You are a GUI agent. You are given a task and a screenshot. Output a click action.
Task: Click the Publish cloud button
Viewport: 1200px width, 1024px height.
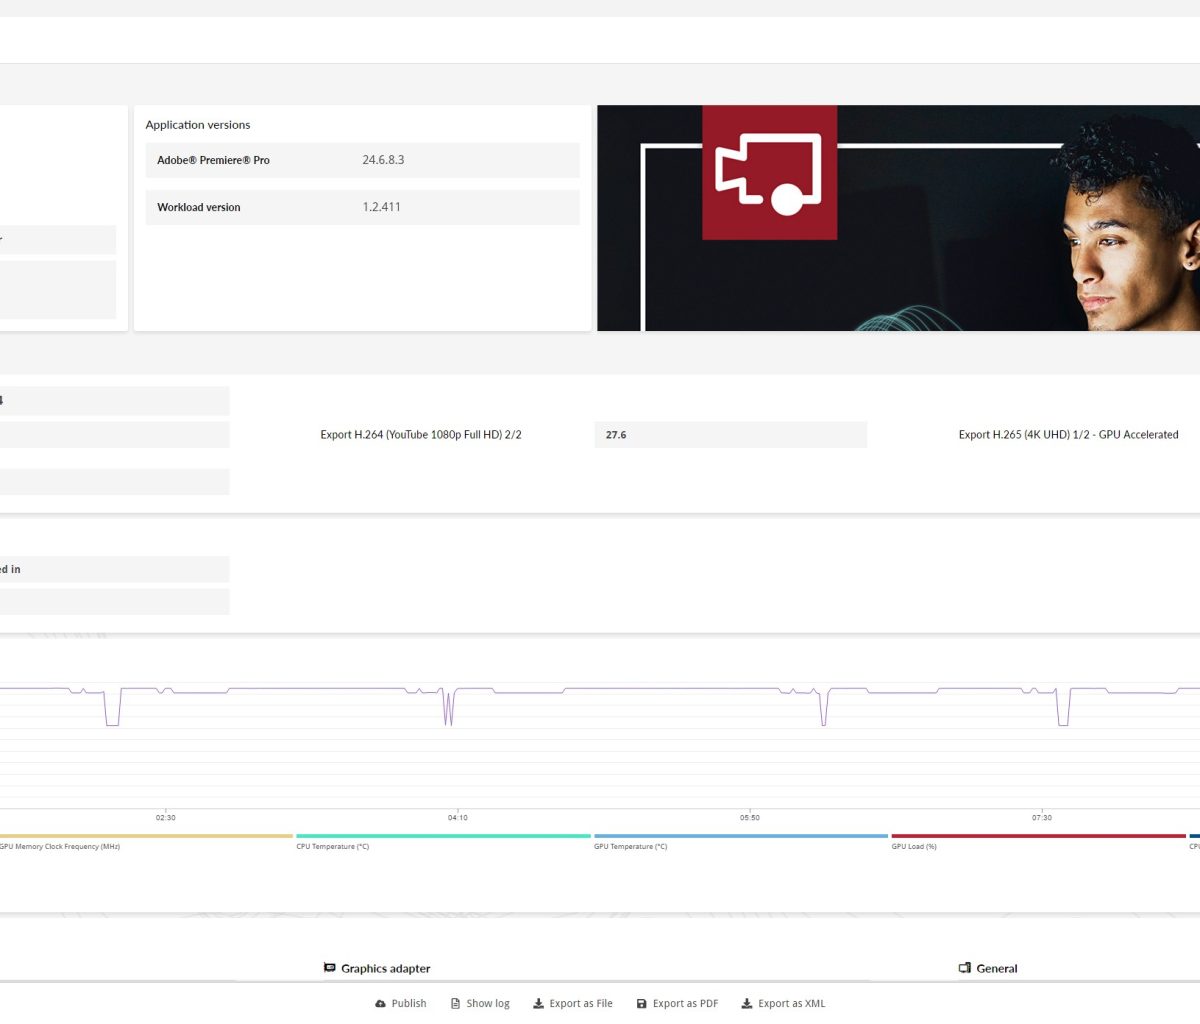click(401, 1003)
